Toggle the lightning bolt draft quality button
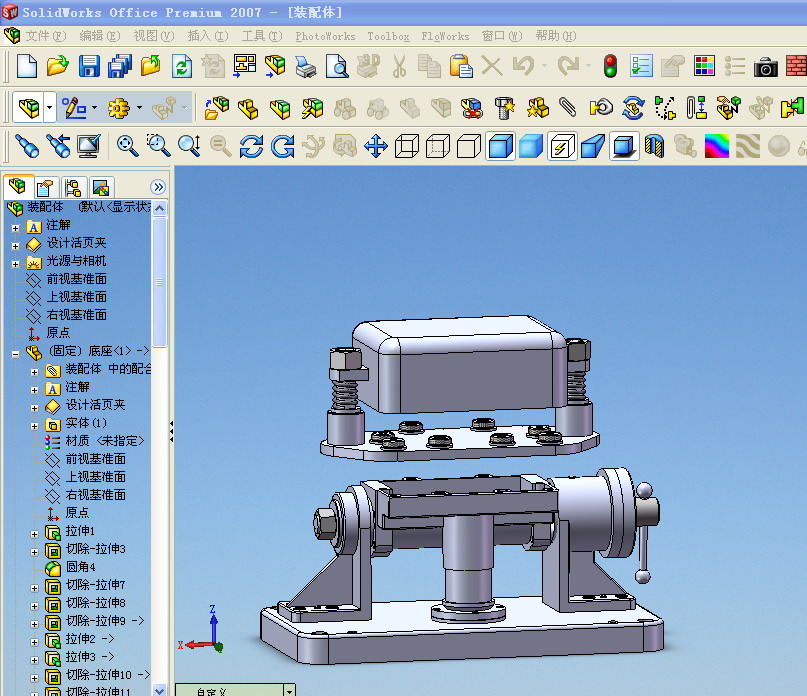This screenshot has height=696, width=807. pyautogui.click(x=562, y=146)
